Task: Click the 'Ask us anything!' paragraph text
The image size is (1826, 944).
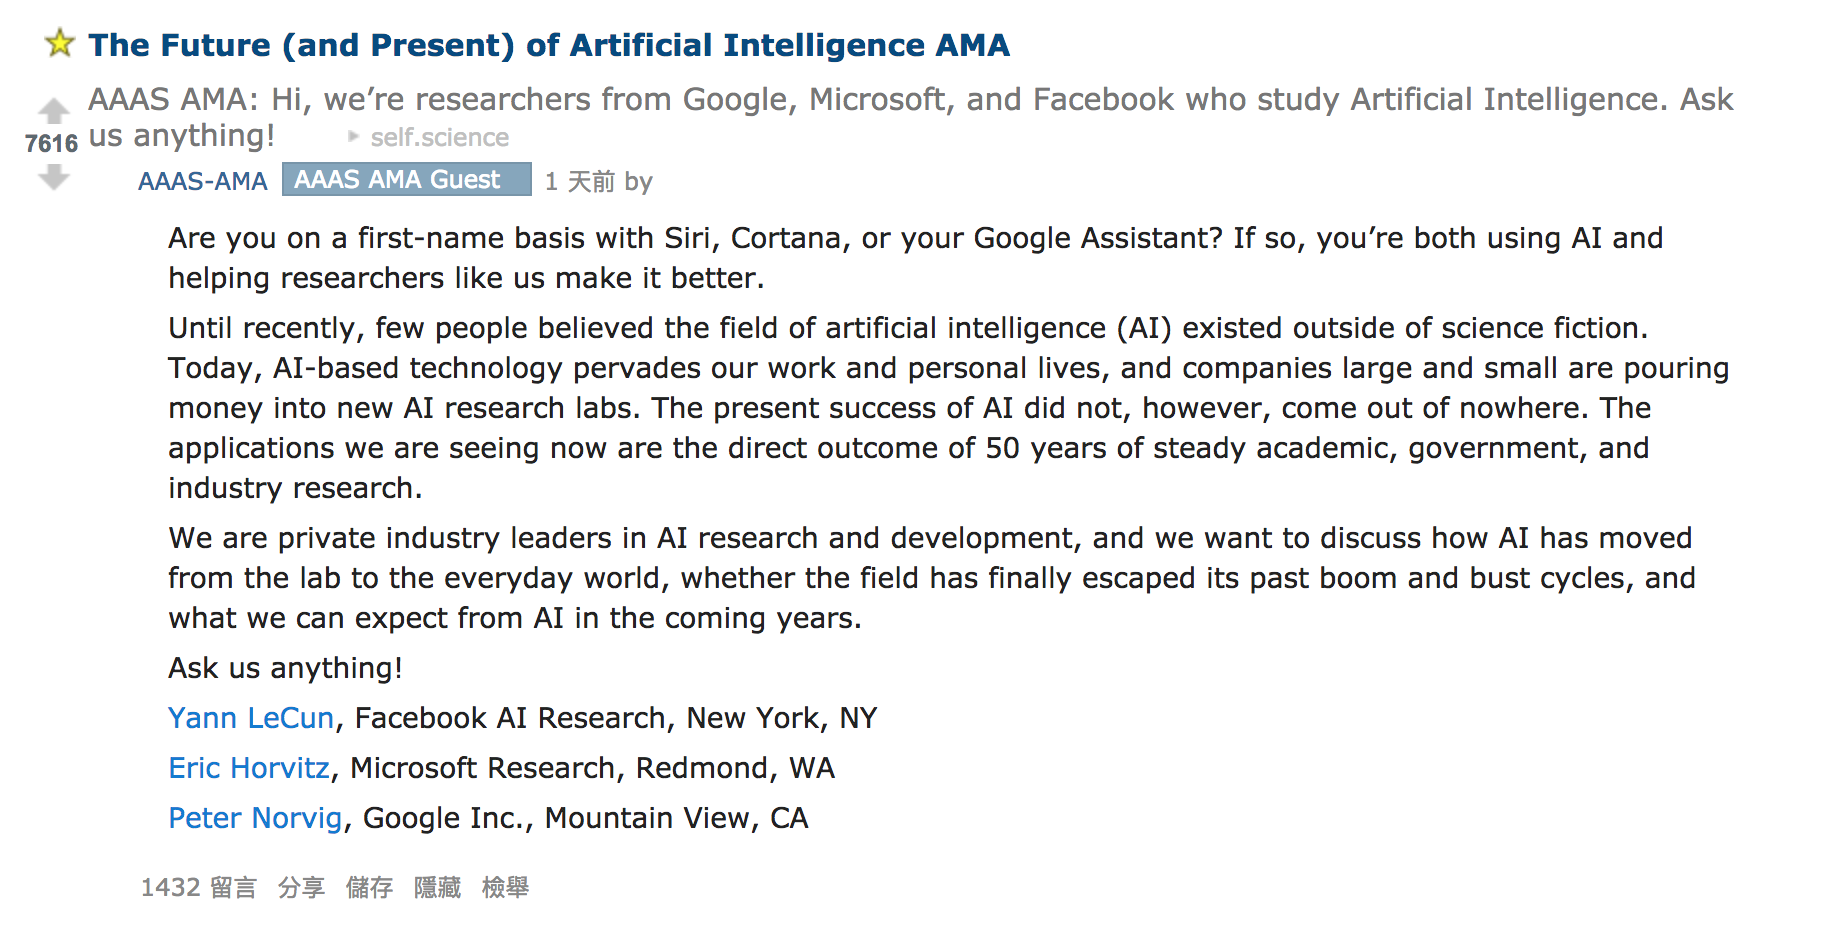Action: click(285, 668)
